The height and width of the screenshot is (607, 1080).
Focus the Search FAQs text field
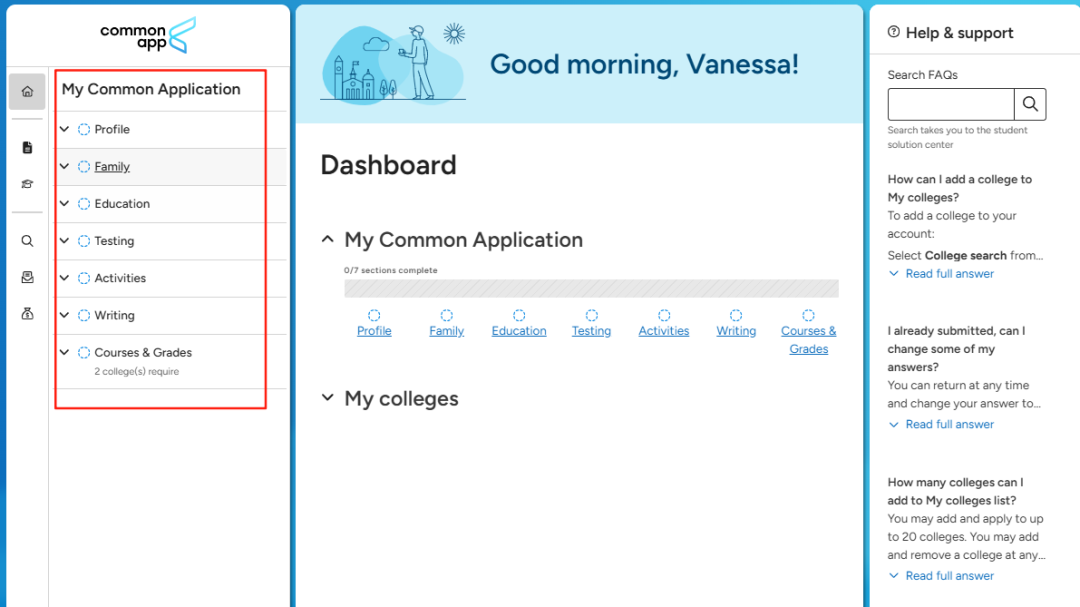tap(951, 104)
